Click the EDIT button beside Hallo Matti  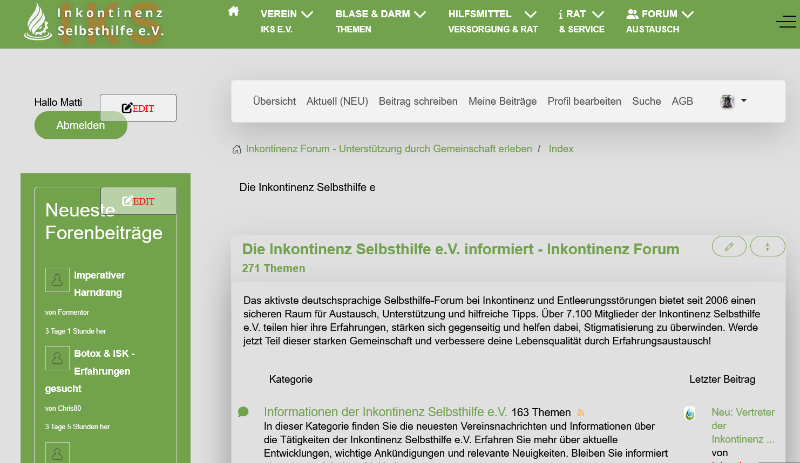click(138, 108)
